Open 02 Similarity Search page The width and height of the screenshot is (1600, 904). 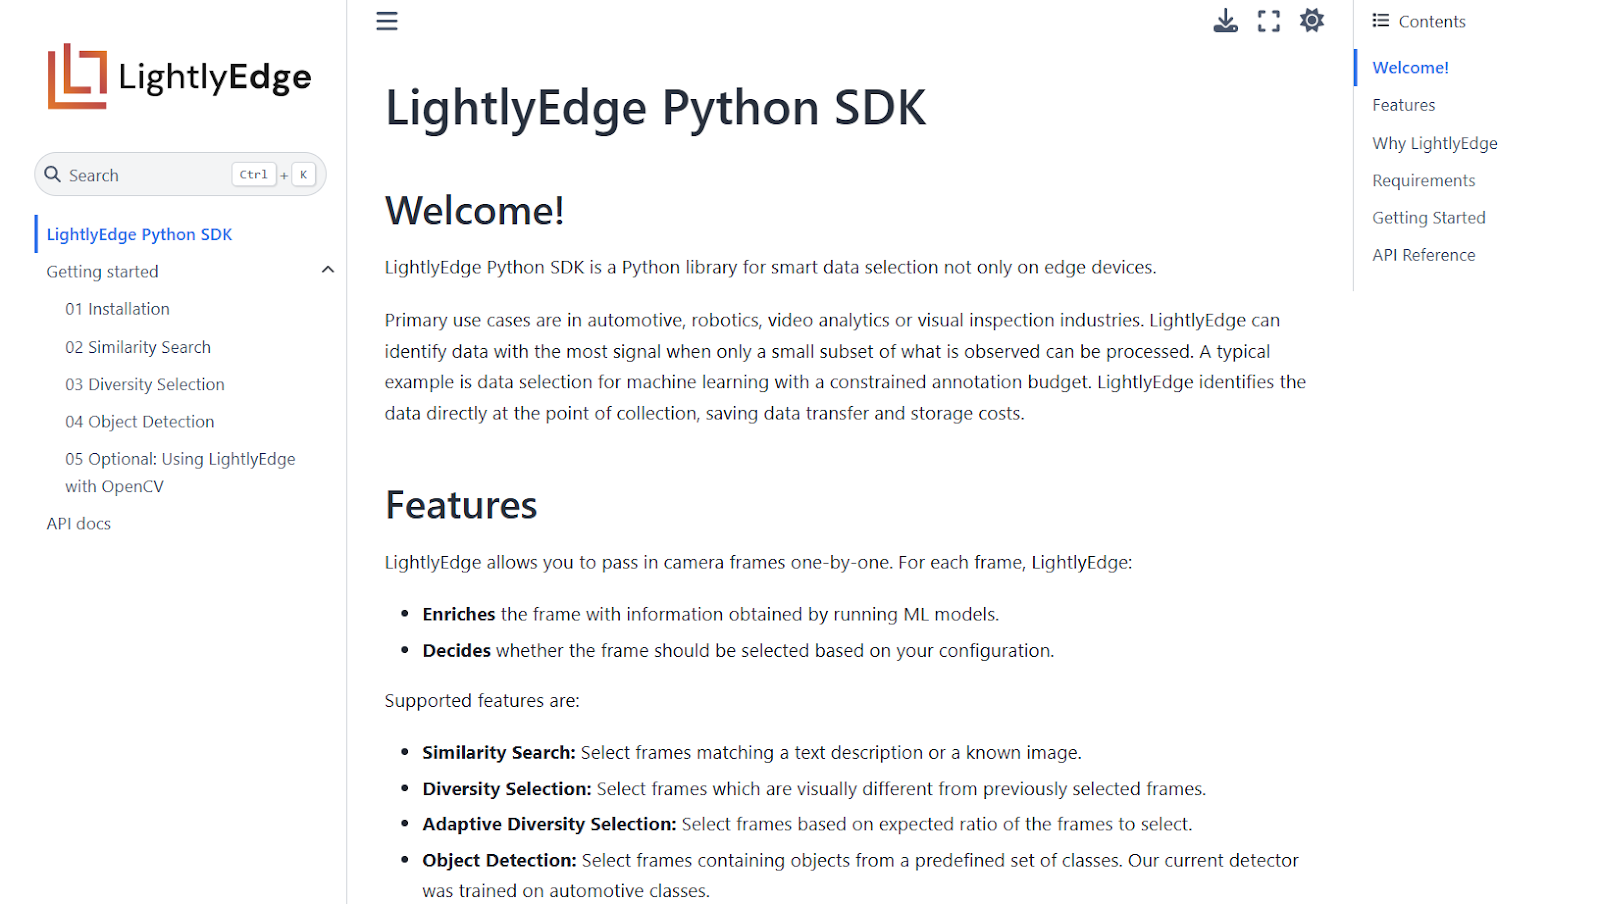coord(138,347)
